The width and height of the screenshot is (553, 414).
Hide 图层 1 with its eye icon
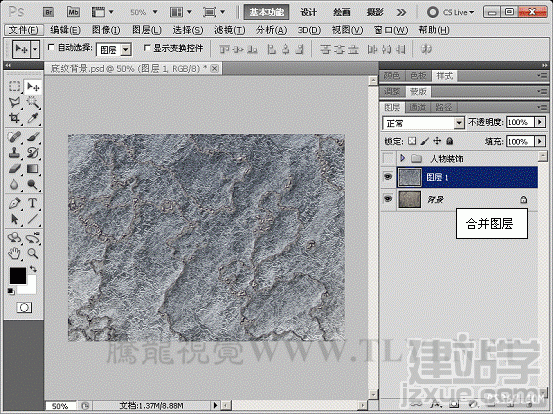tap(388, 177)
